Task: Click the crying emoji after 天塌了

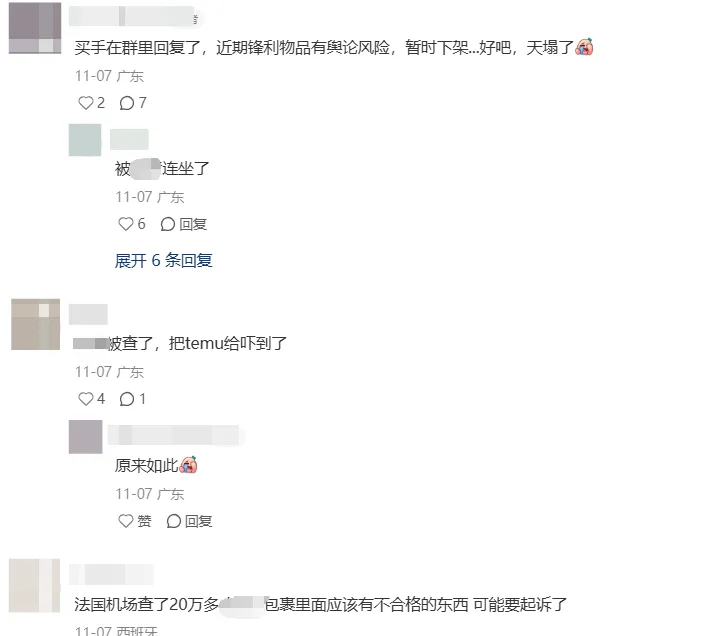Action: point(584,47)
